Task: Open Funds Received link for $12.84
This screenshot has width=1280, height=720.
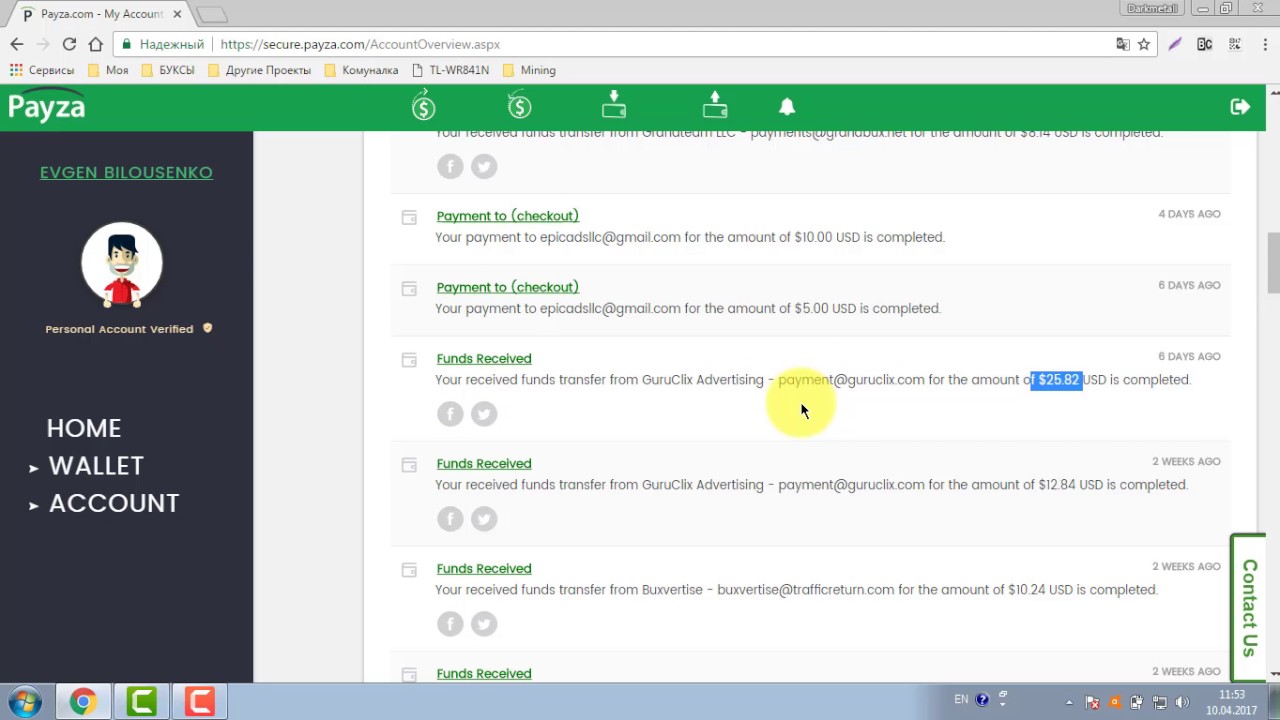Action: coord(484,463)
